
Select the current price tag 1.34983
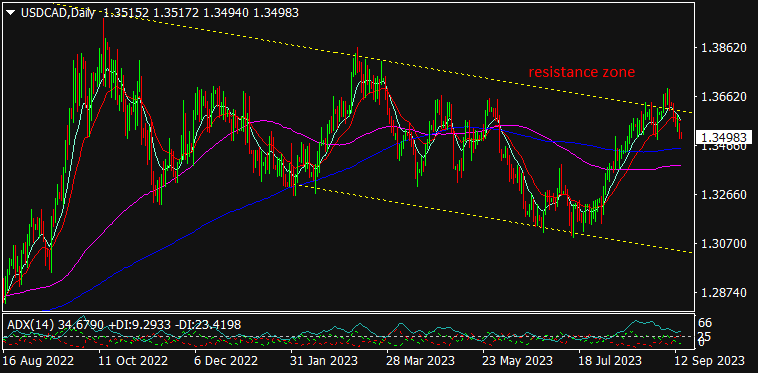click(x=724, y=138)
